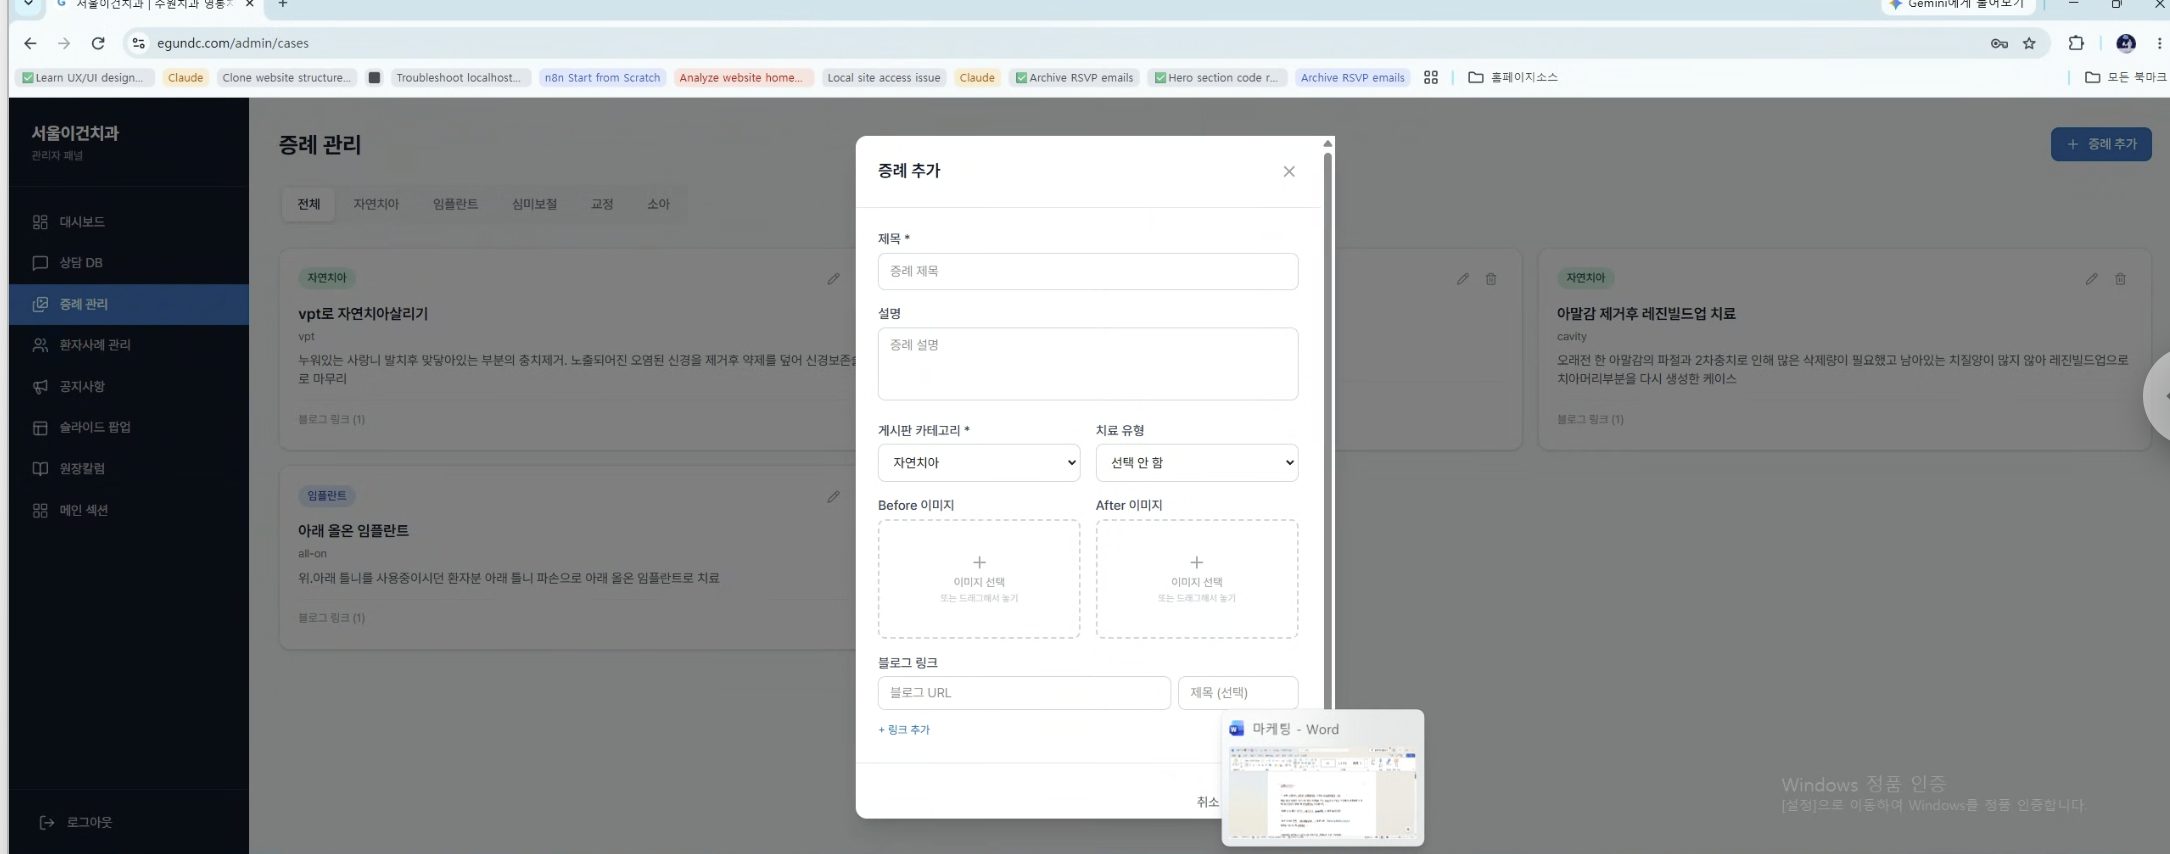2170x854 pixels.
Task: Select an image in the After 이미지 box
Action: click(1197, 579)
